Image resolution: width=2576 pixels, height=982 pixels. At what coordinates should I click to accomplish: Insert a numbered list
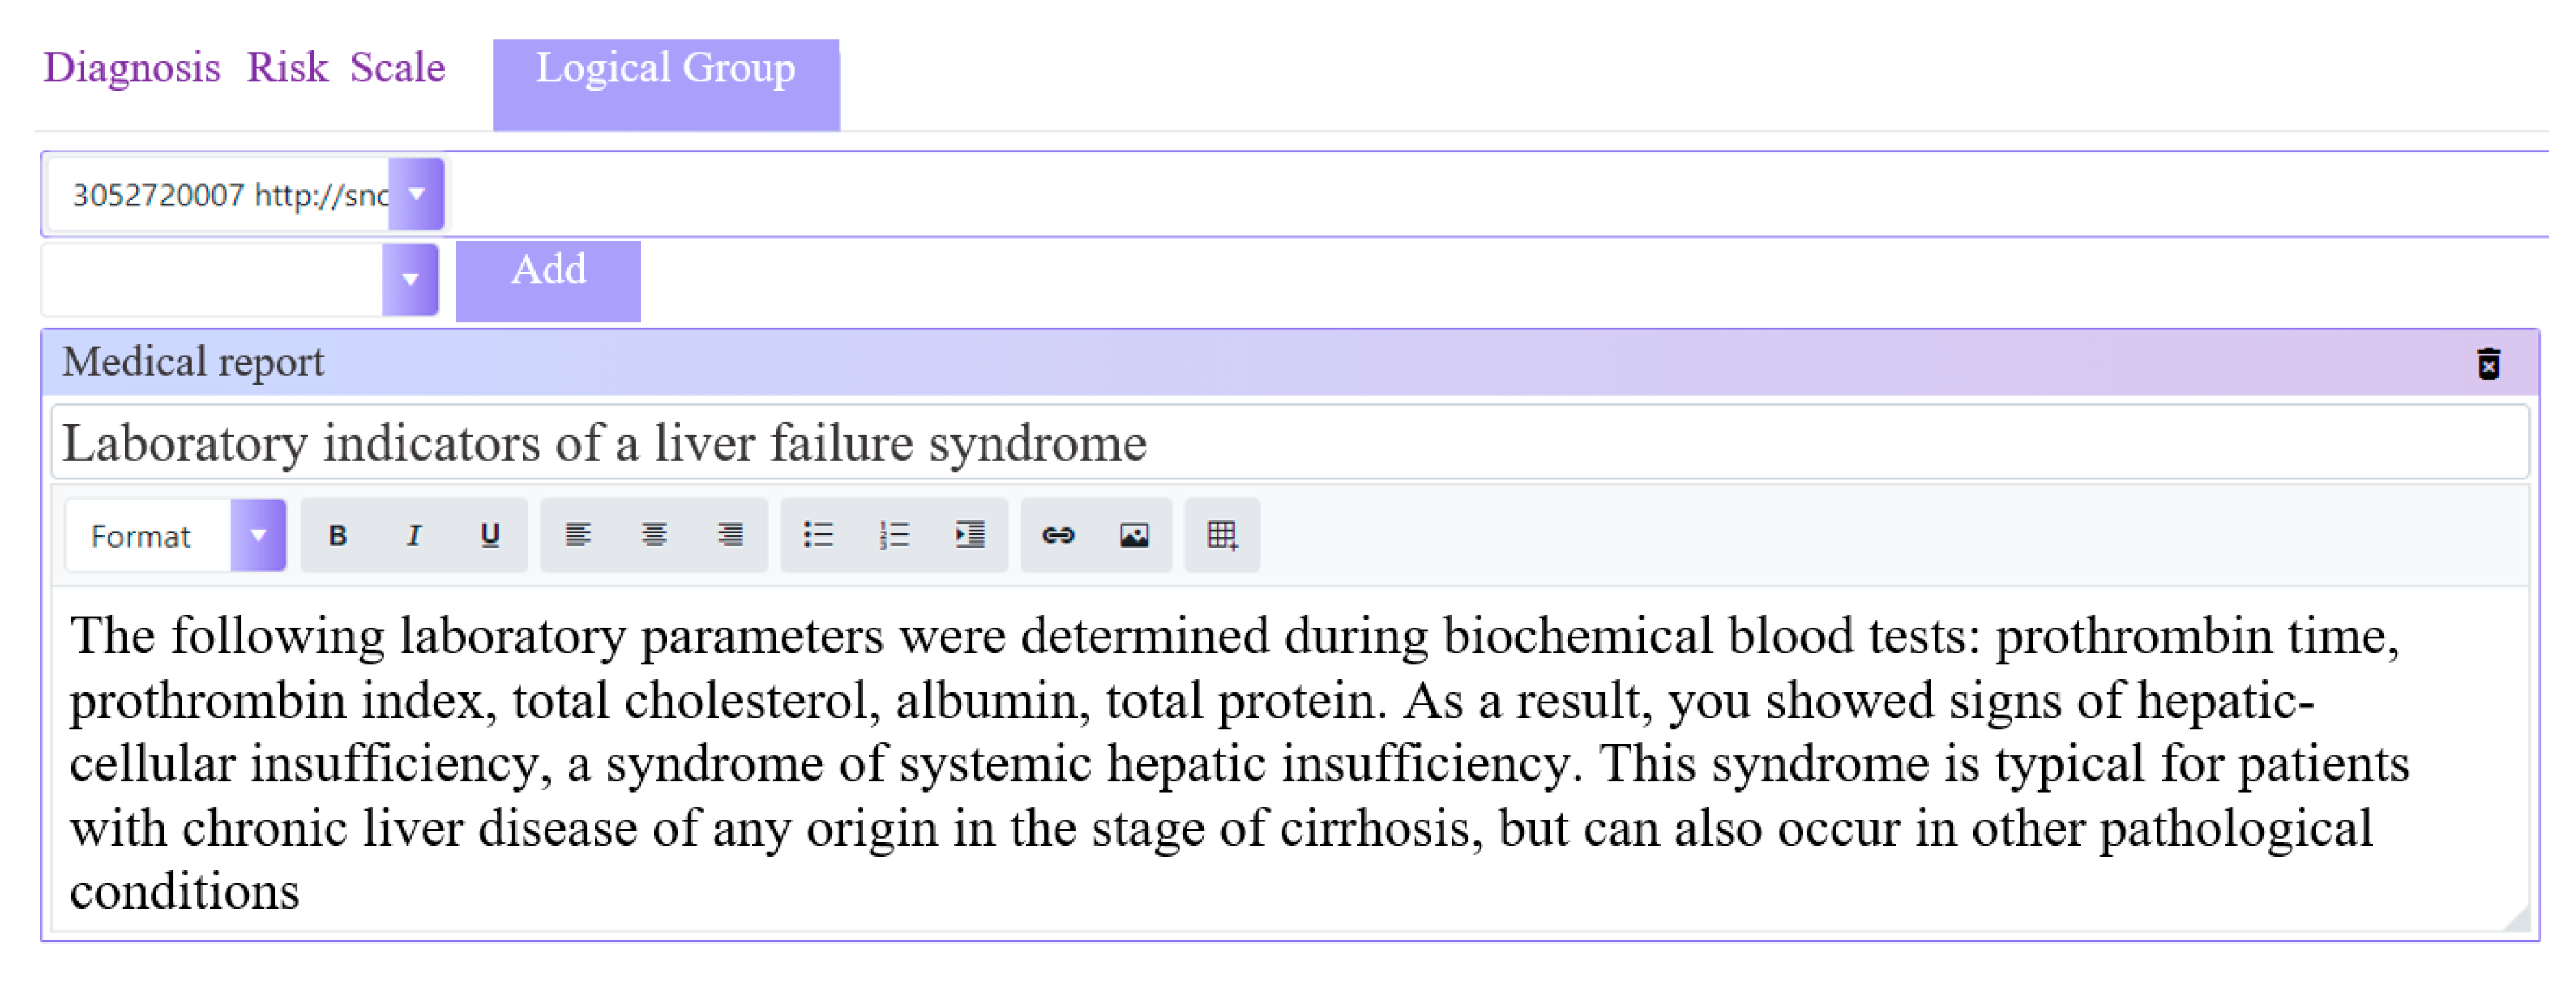pyautogui.click(x=894, y=536)
